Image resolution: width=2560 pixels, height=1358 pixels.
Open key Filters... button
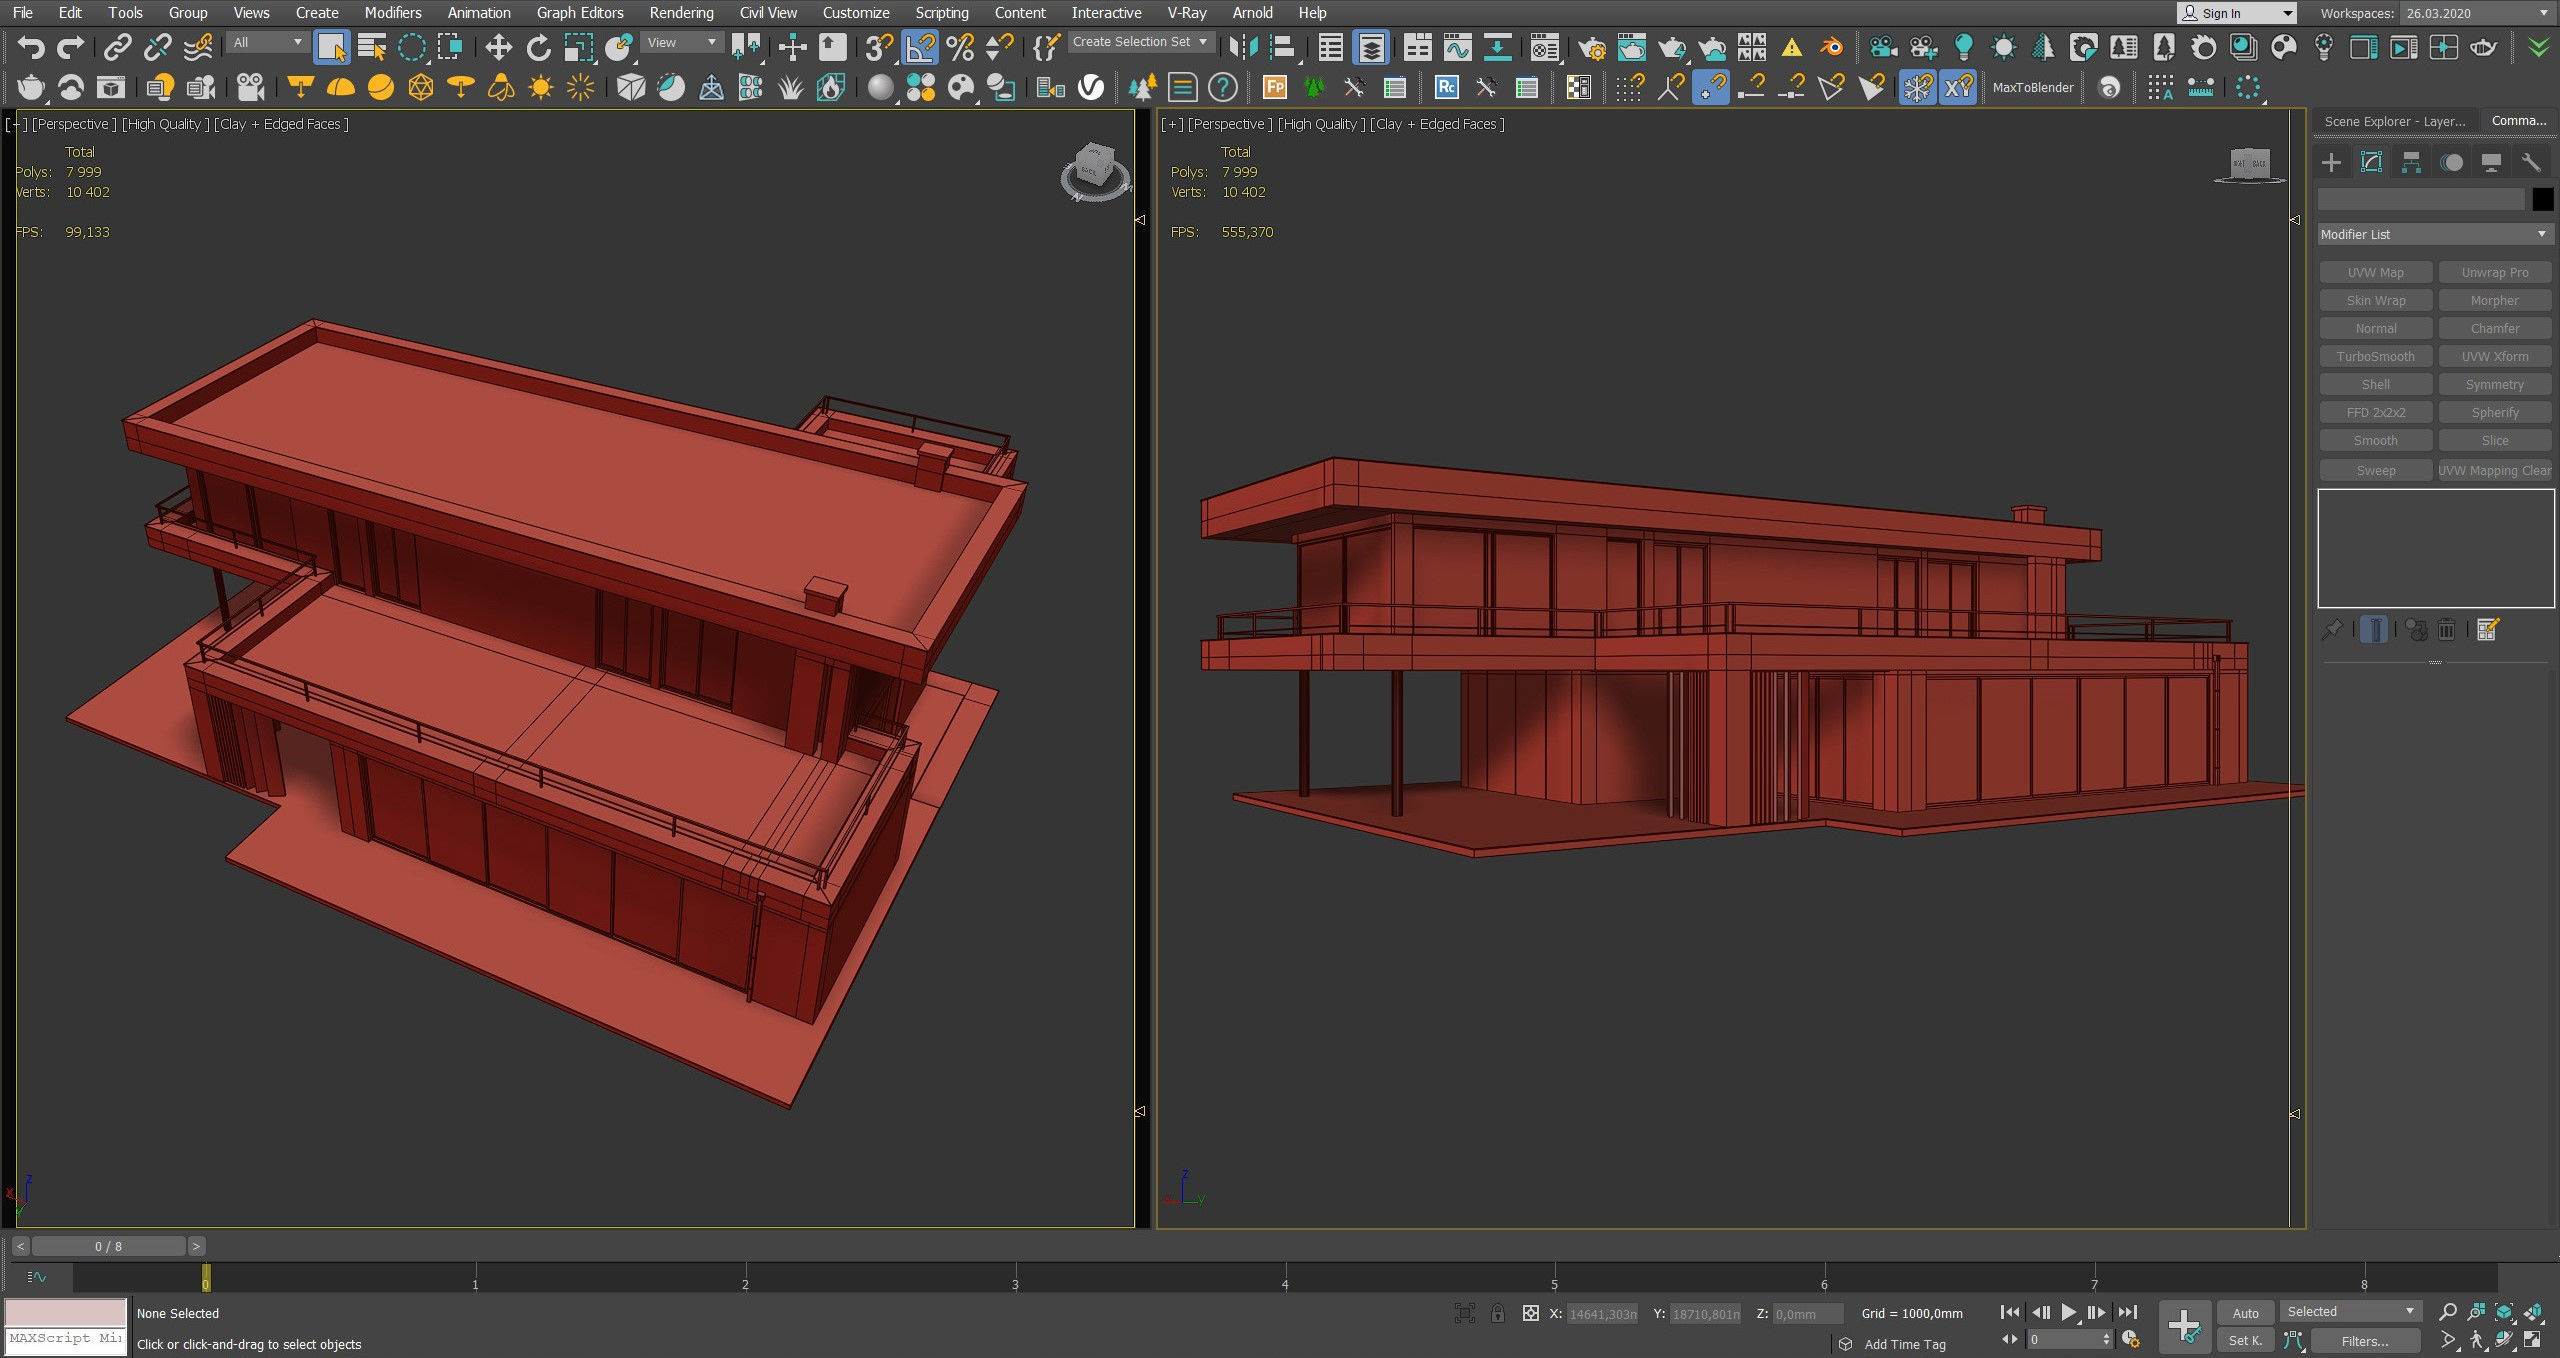point(2365,1341)
